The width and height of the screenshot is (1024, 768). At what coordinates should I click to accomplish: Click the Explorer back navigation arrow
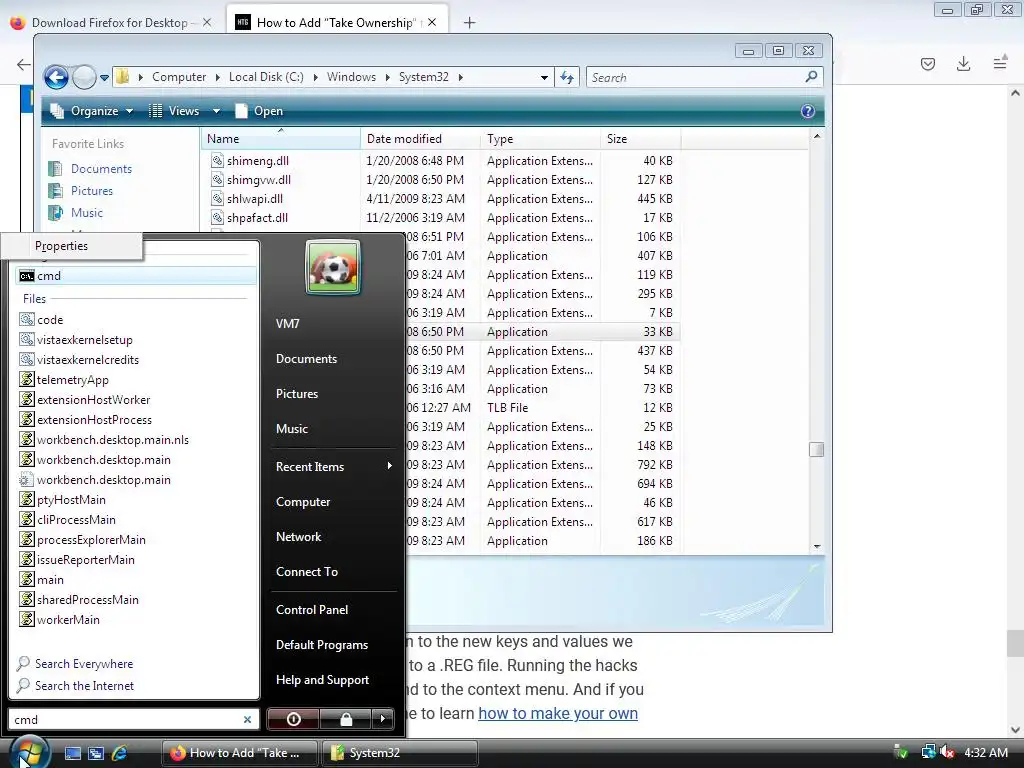coord(56,77)
